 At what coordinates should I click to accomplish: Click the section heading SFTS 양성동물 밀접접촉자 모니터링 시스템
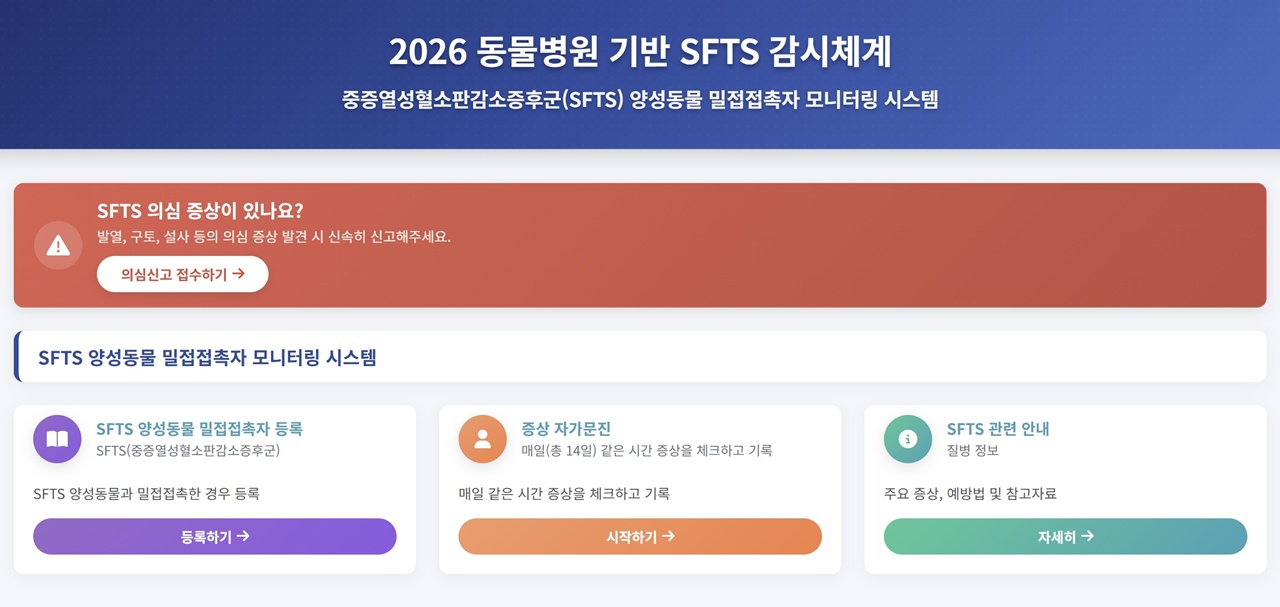pos(207,357)
